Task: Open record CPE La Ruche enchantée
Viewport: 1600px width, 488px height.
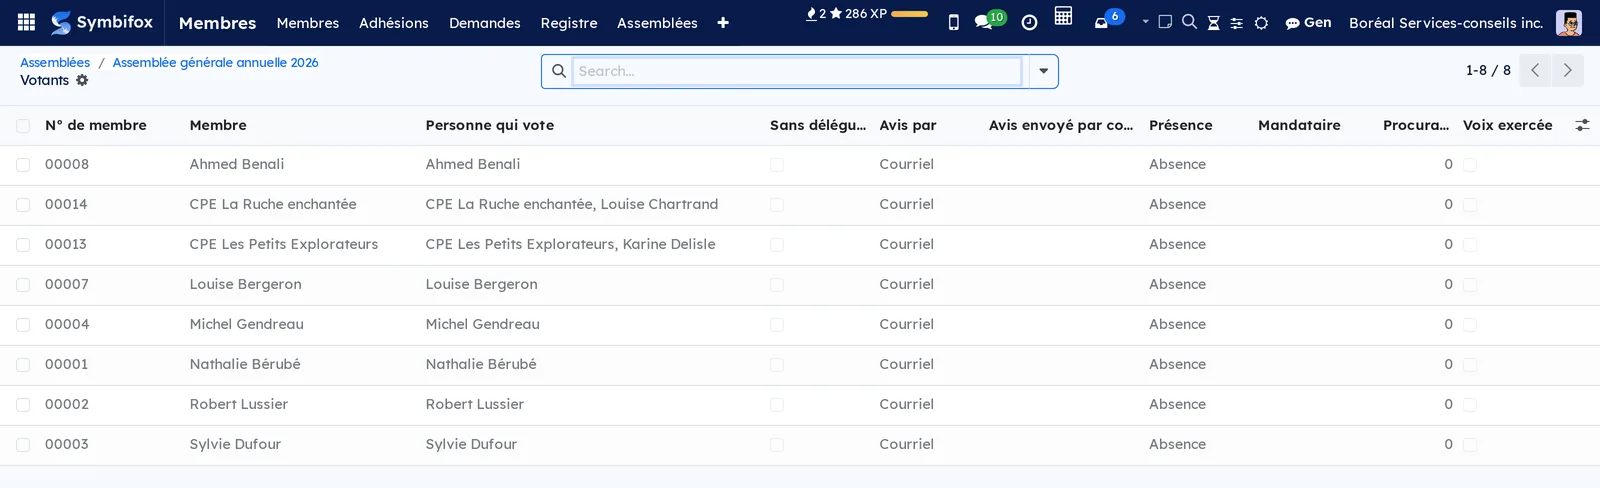Action: coord(273,204)
